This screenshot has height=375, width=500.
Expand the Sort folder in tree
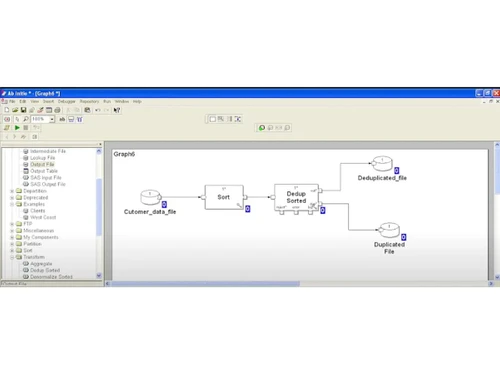click(x=12, y=250)
